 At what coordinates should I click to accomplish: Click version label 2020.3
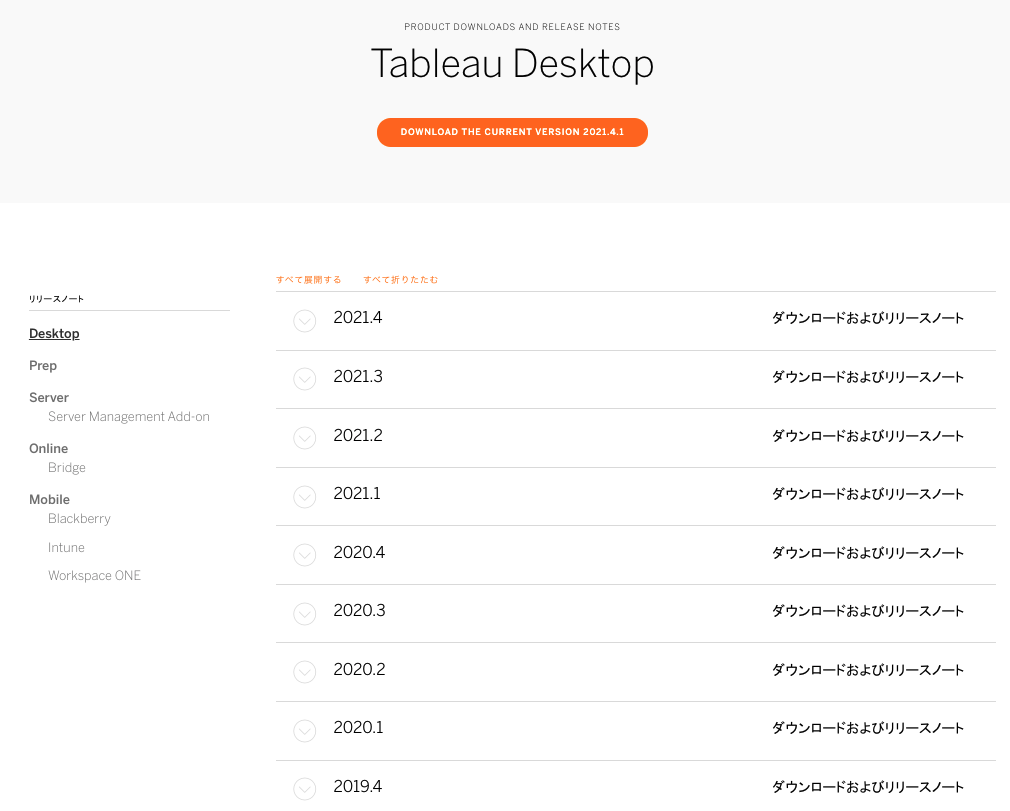[359, 611]
